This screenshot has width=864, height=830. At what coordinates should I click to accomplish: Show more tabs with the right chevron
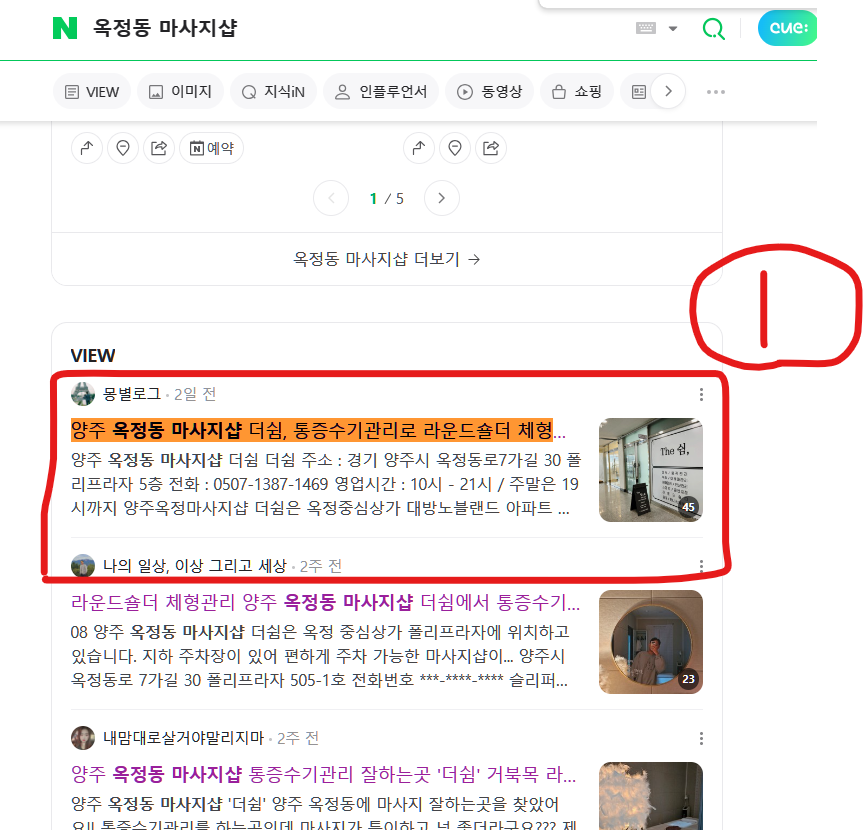(x=668, y=91)
